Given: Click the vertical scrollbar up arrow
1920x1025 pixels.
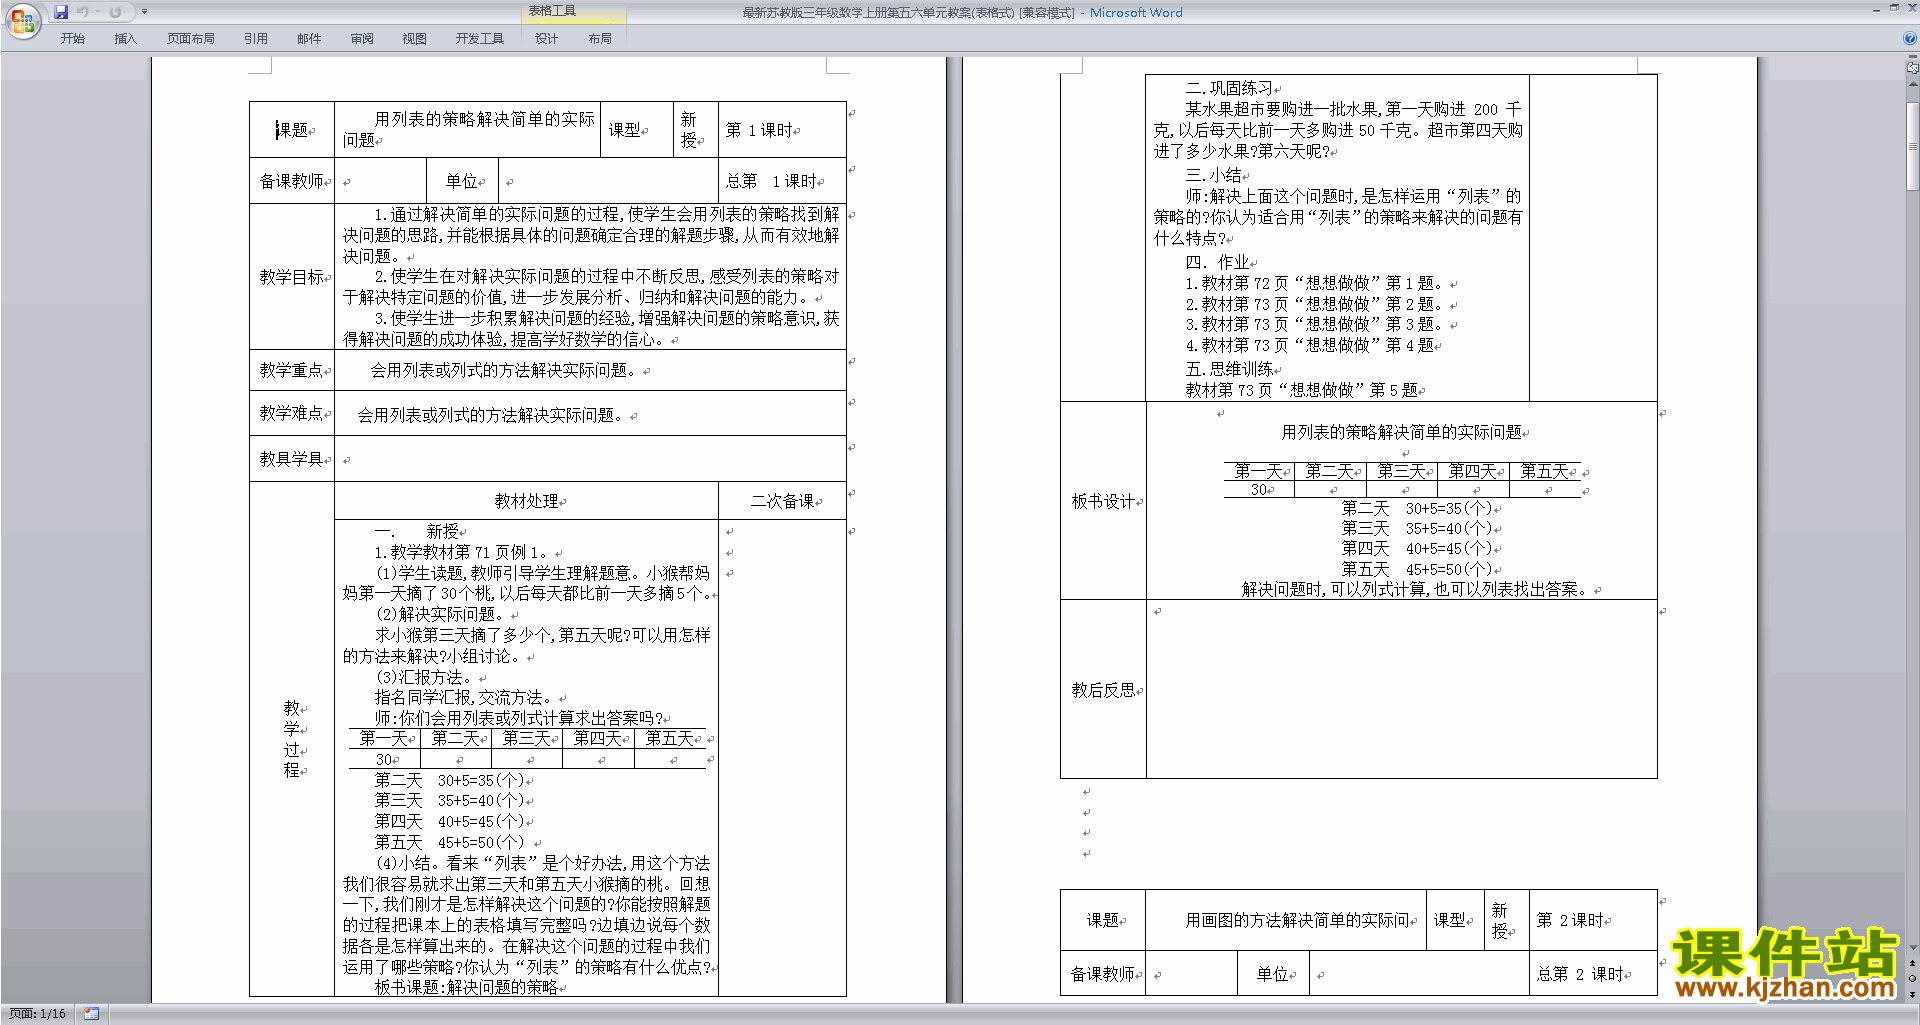Looking at the screenshot, I should click(x=1912, y=83).
